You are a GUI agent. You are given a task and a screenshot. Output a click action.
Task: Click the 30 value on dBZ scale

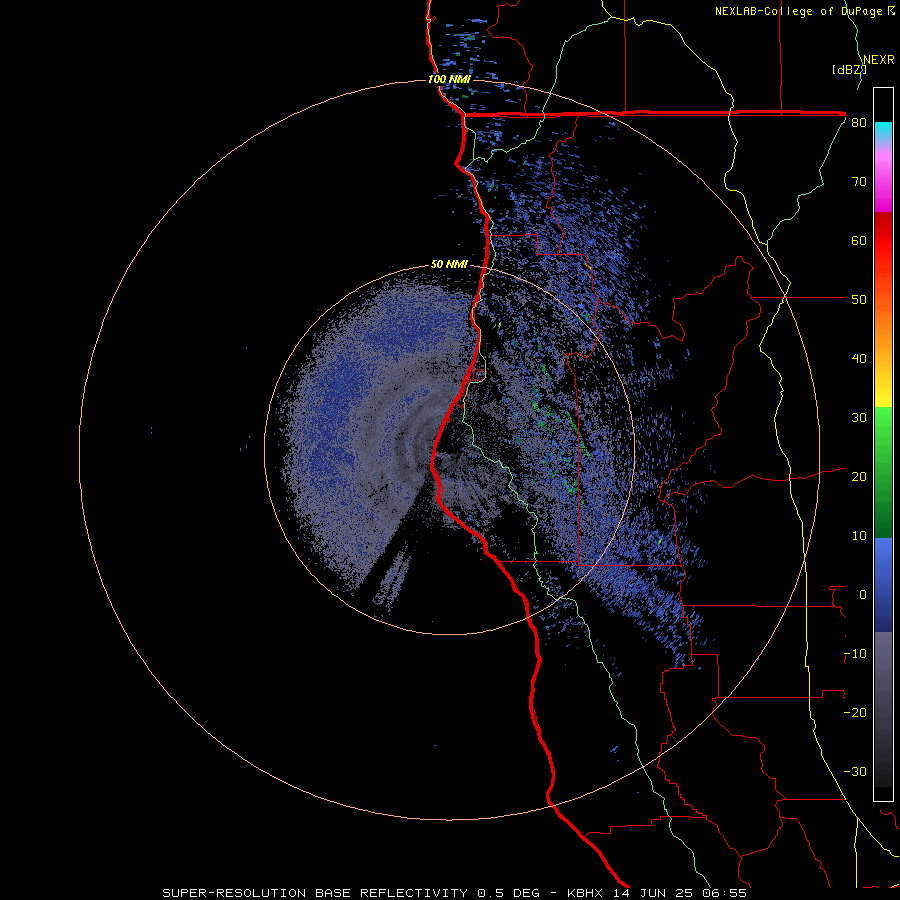coord(859,418)
